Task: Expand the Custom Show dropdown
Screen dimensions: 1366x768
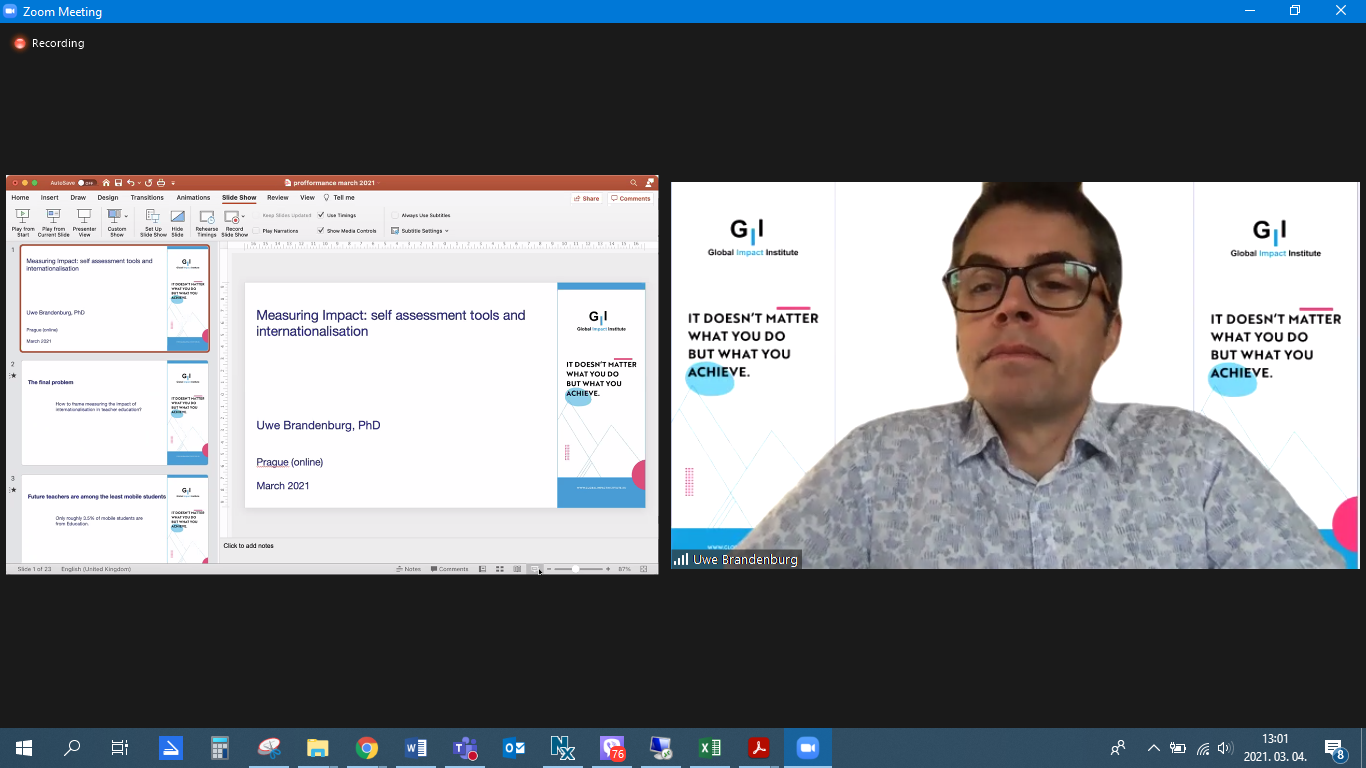Action: click(x=126, y=215)
